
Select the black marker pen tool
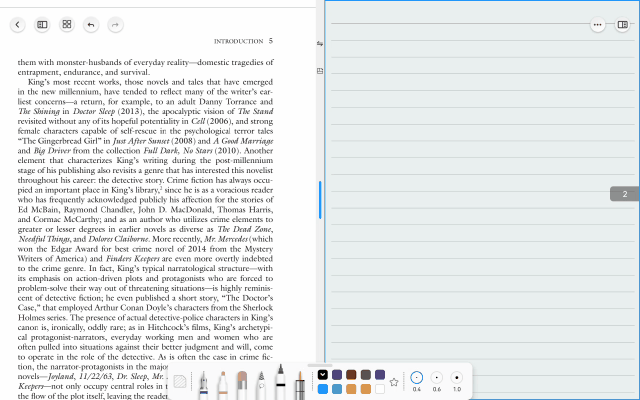tap(280, 382)
